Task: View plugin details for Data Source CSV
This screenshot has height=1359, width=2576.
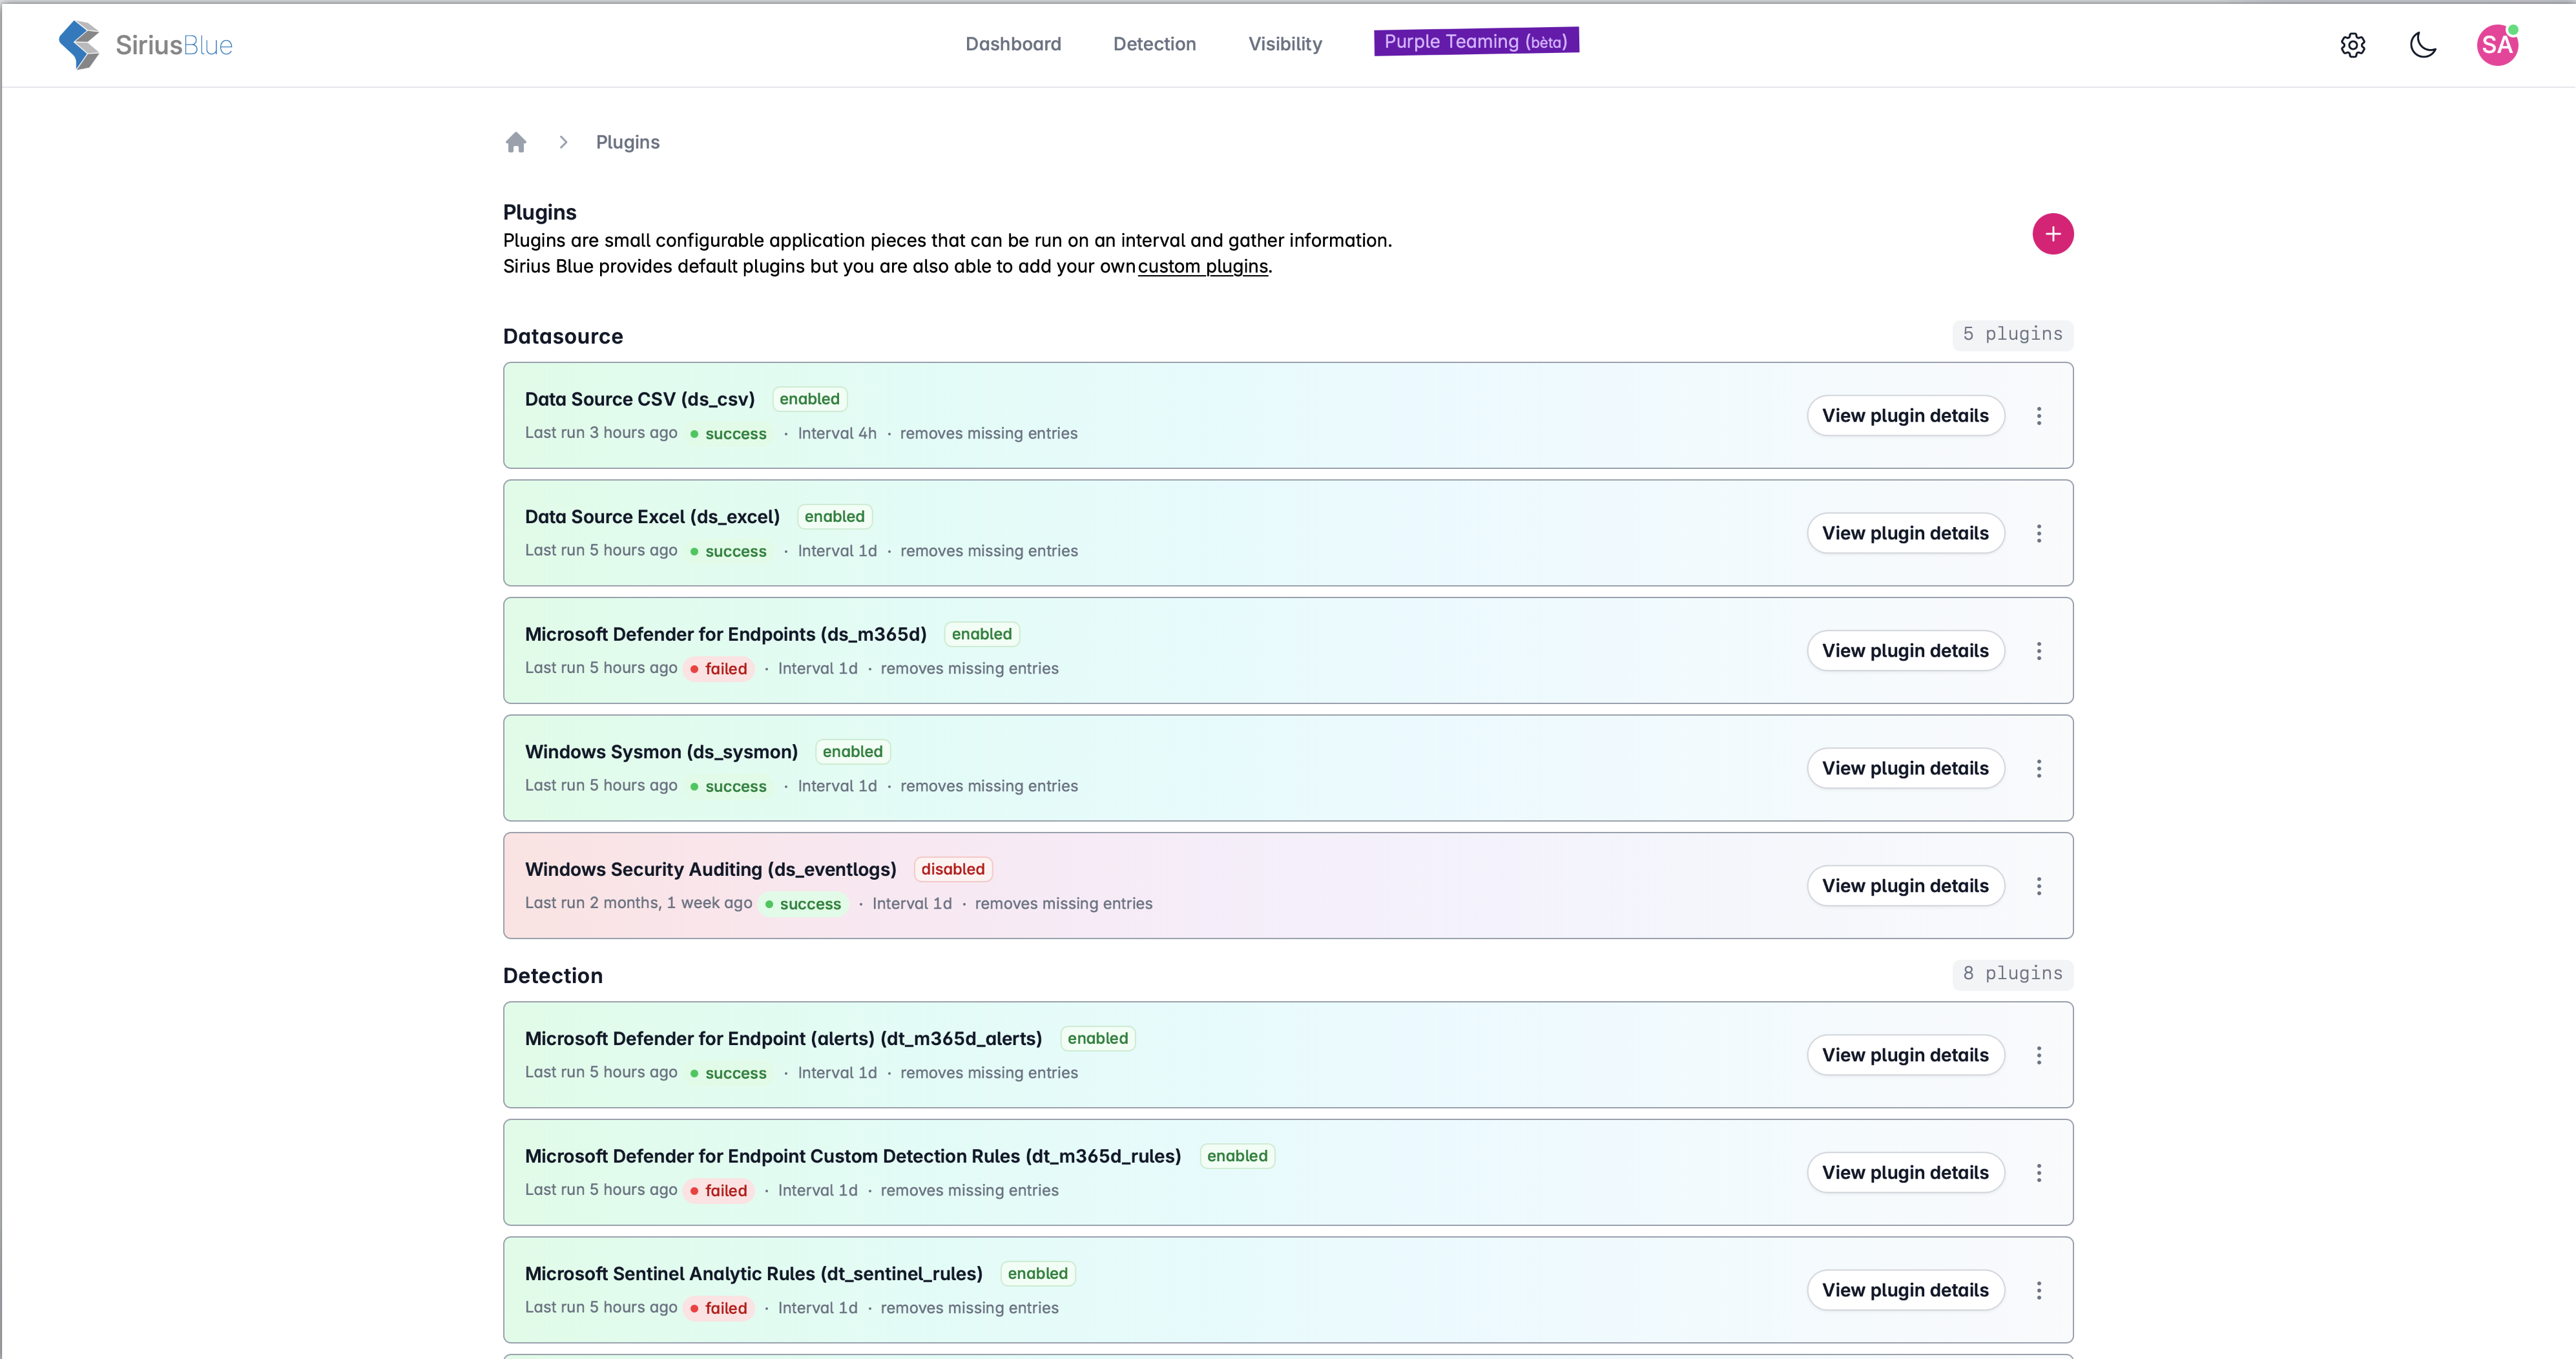Action: point(1904,416)
